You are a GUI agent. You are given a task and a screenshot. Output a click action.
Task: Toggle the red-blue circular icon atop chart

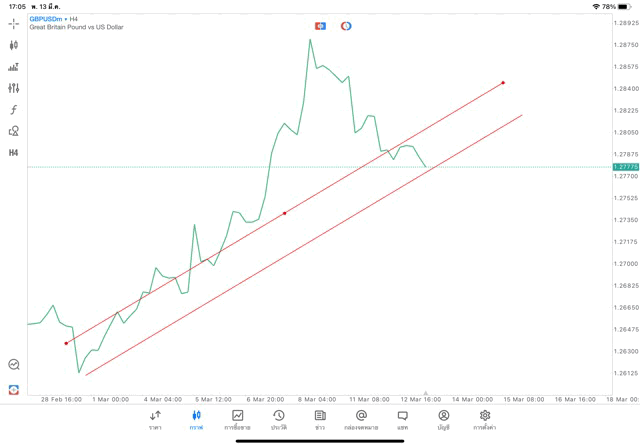coord(346,26)
